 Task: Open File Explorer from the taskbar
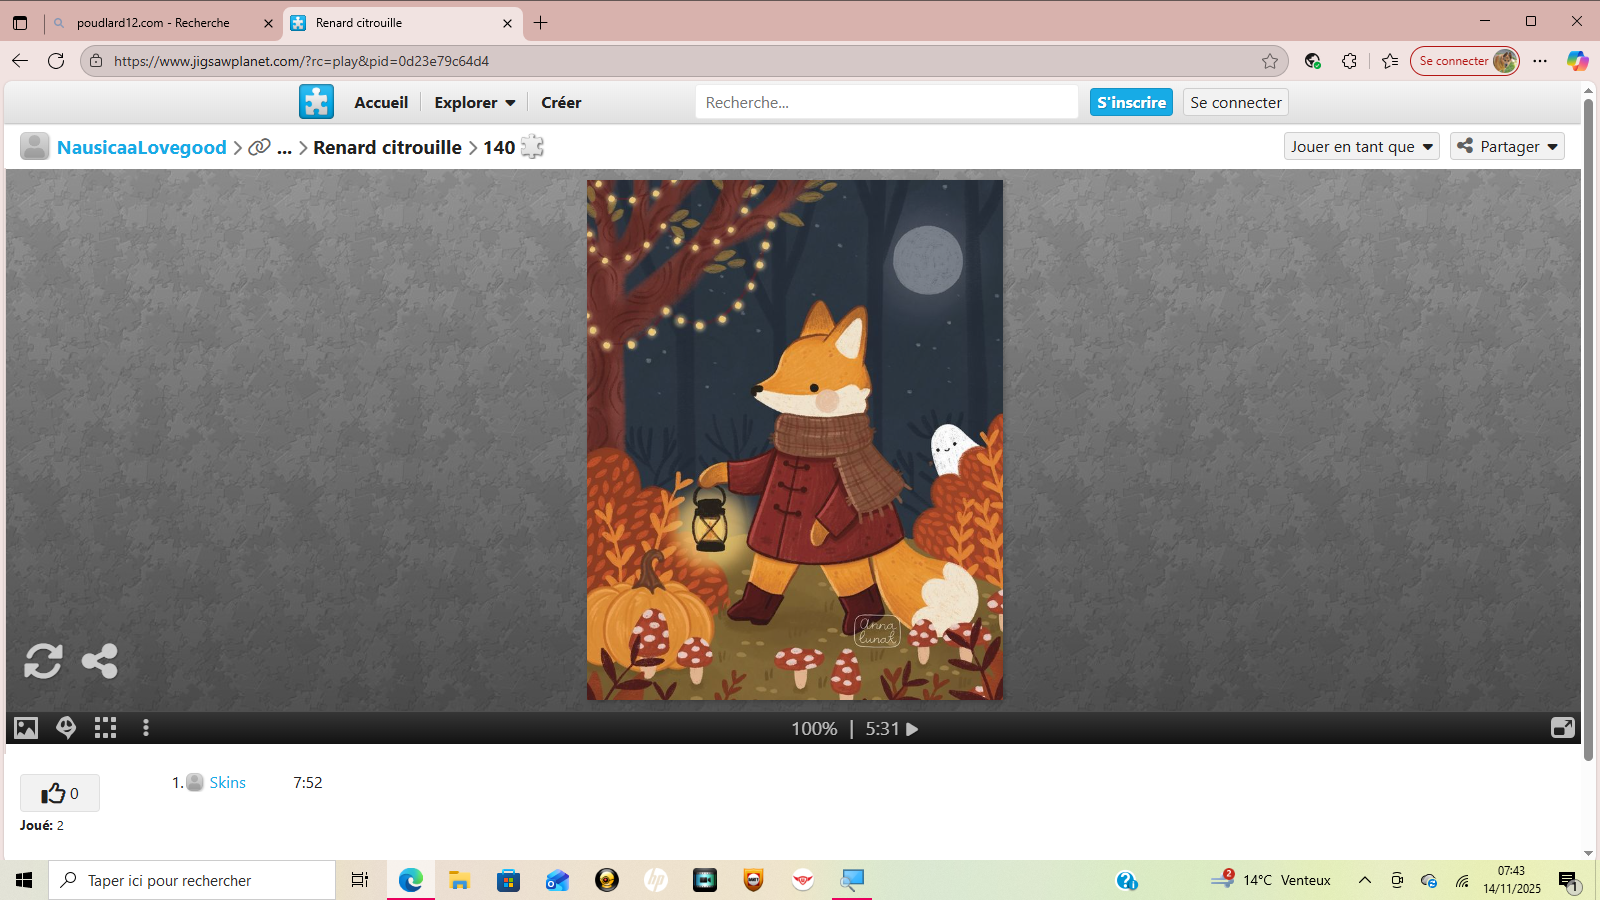(x=459, y=880)
